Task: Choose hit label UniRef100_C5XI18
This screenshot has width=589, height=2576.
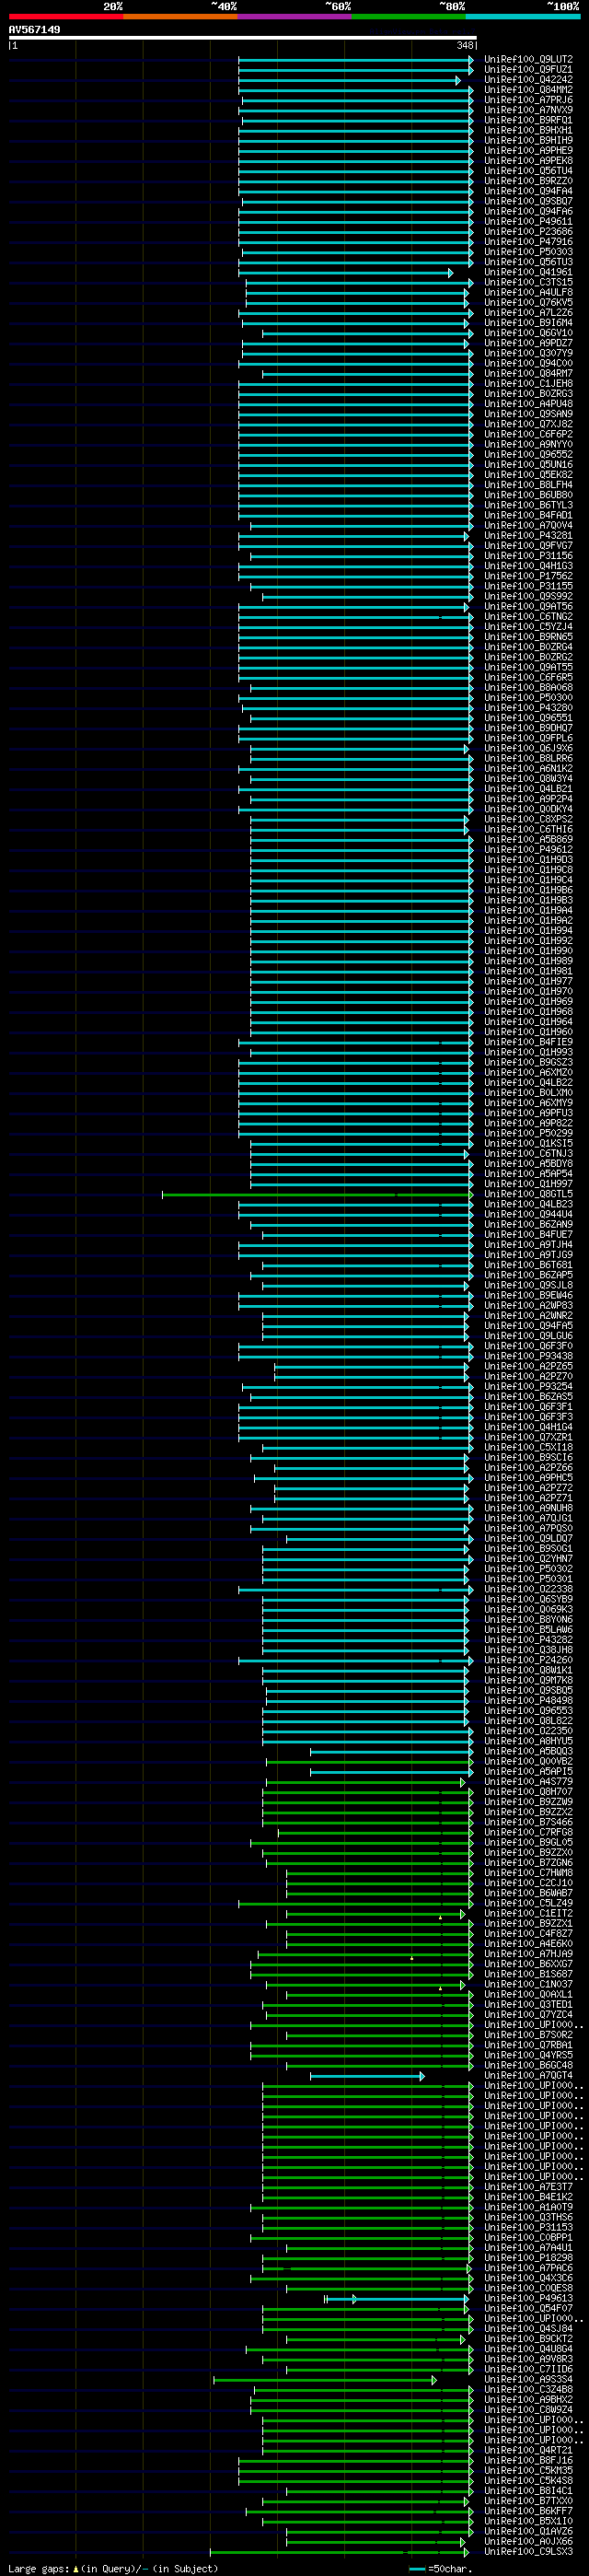Action: coord(529,1447)
